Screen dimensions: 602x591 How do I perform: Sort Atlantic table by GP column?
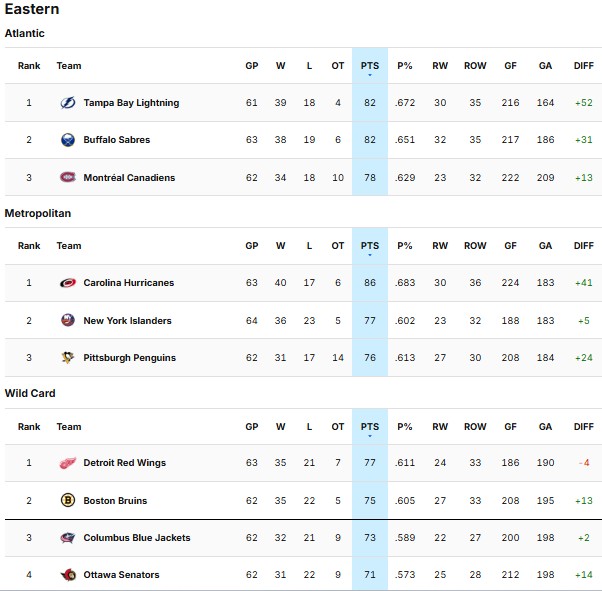point(252,66)
